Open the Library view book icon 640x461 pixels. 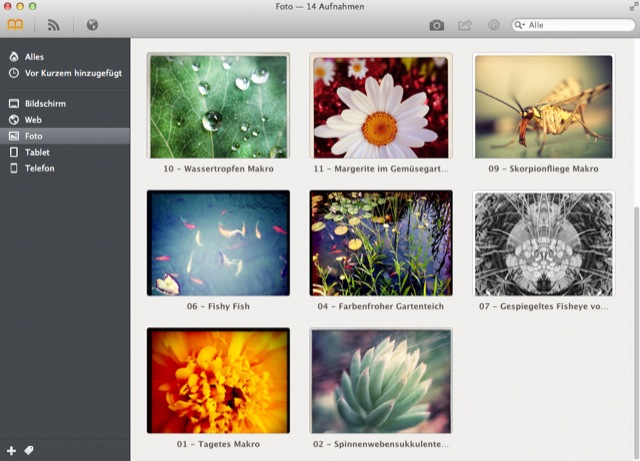(x=16, y=25)
